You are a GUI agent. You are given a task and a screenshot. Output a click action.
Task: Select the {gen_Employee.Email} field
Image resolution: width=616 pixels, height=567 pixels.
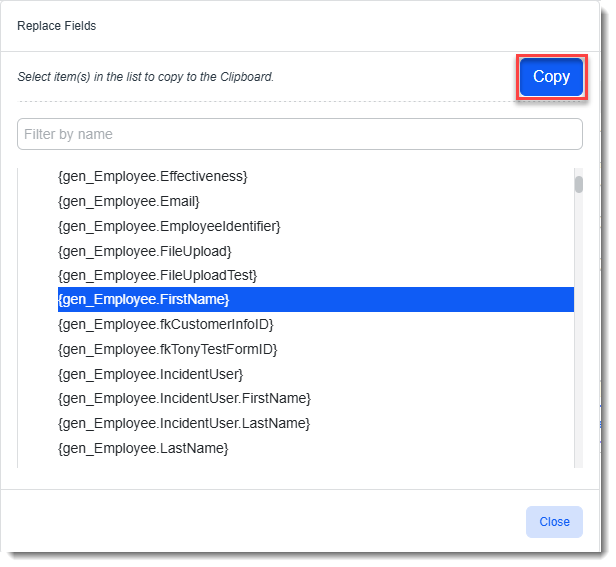pyautogui.click(x=129, y=201)
